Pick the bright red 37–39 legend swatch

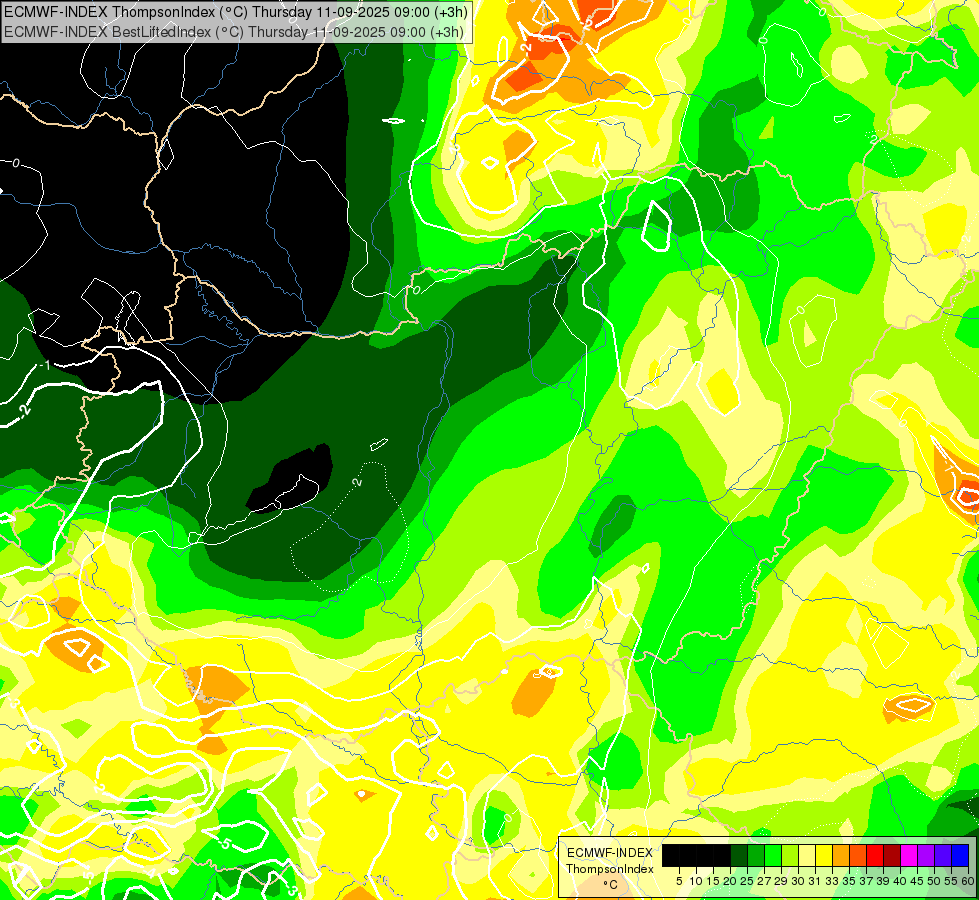875,856
